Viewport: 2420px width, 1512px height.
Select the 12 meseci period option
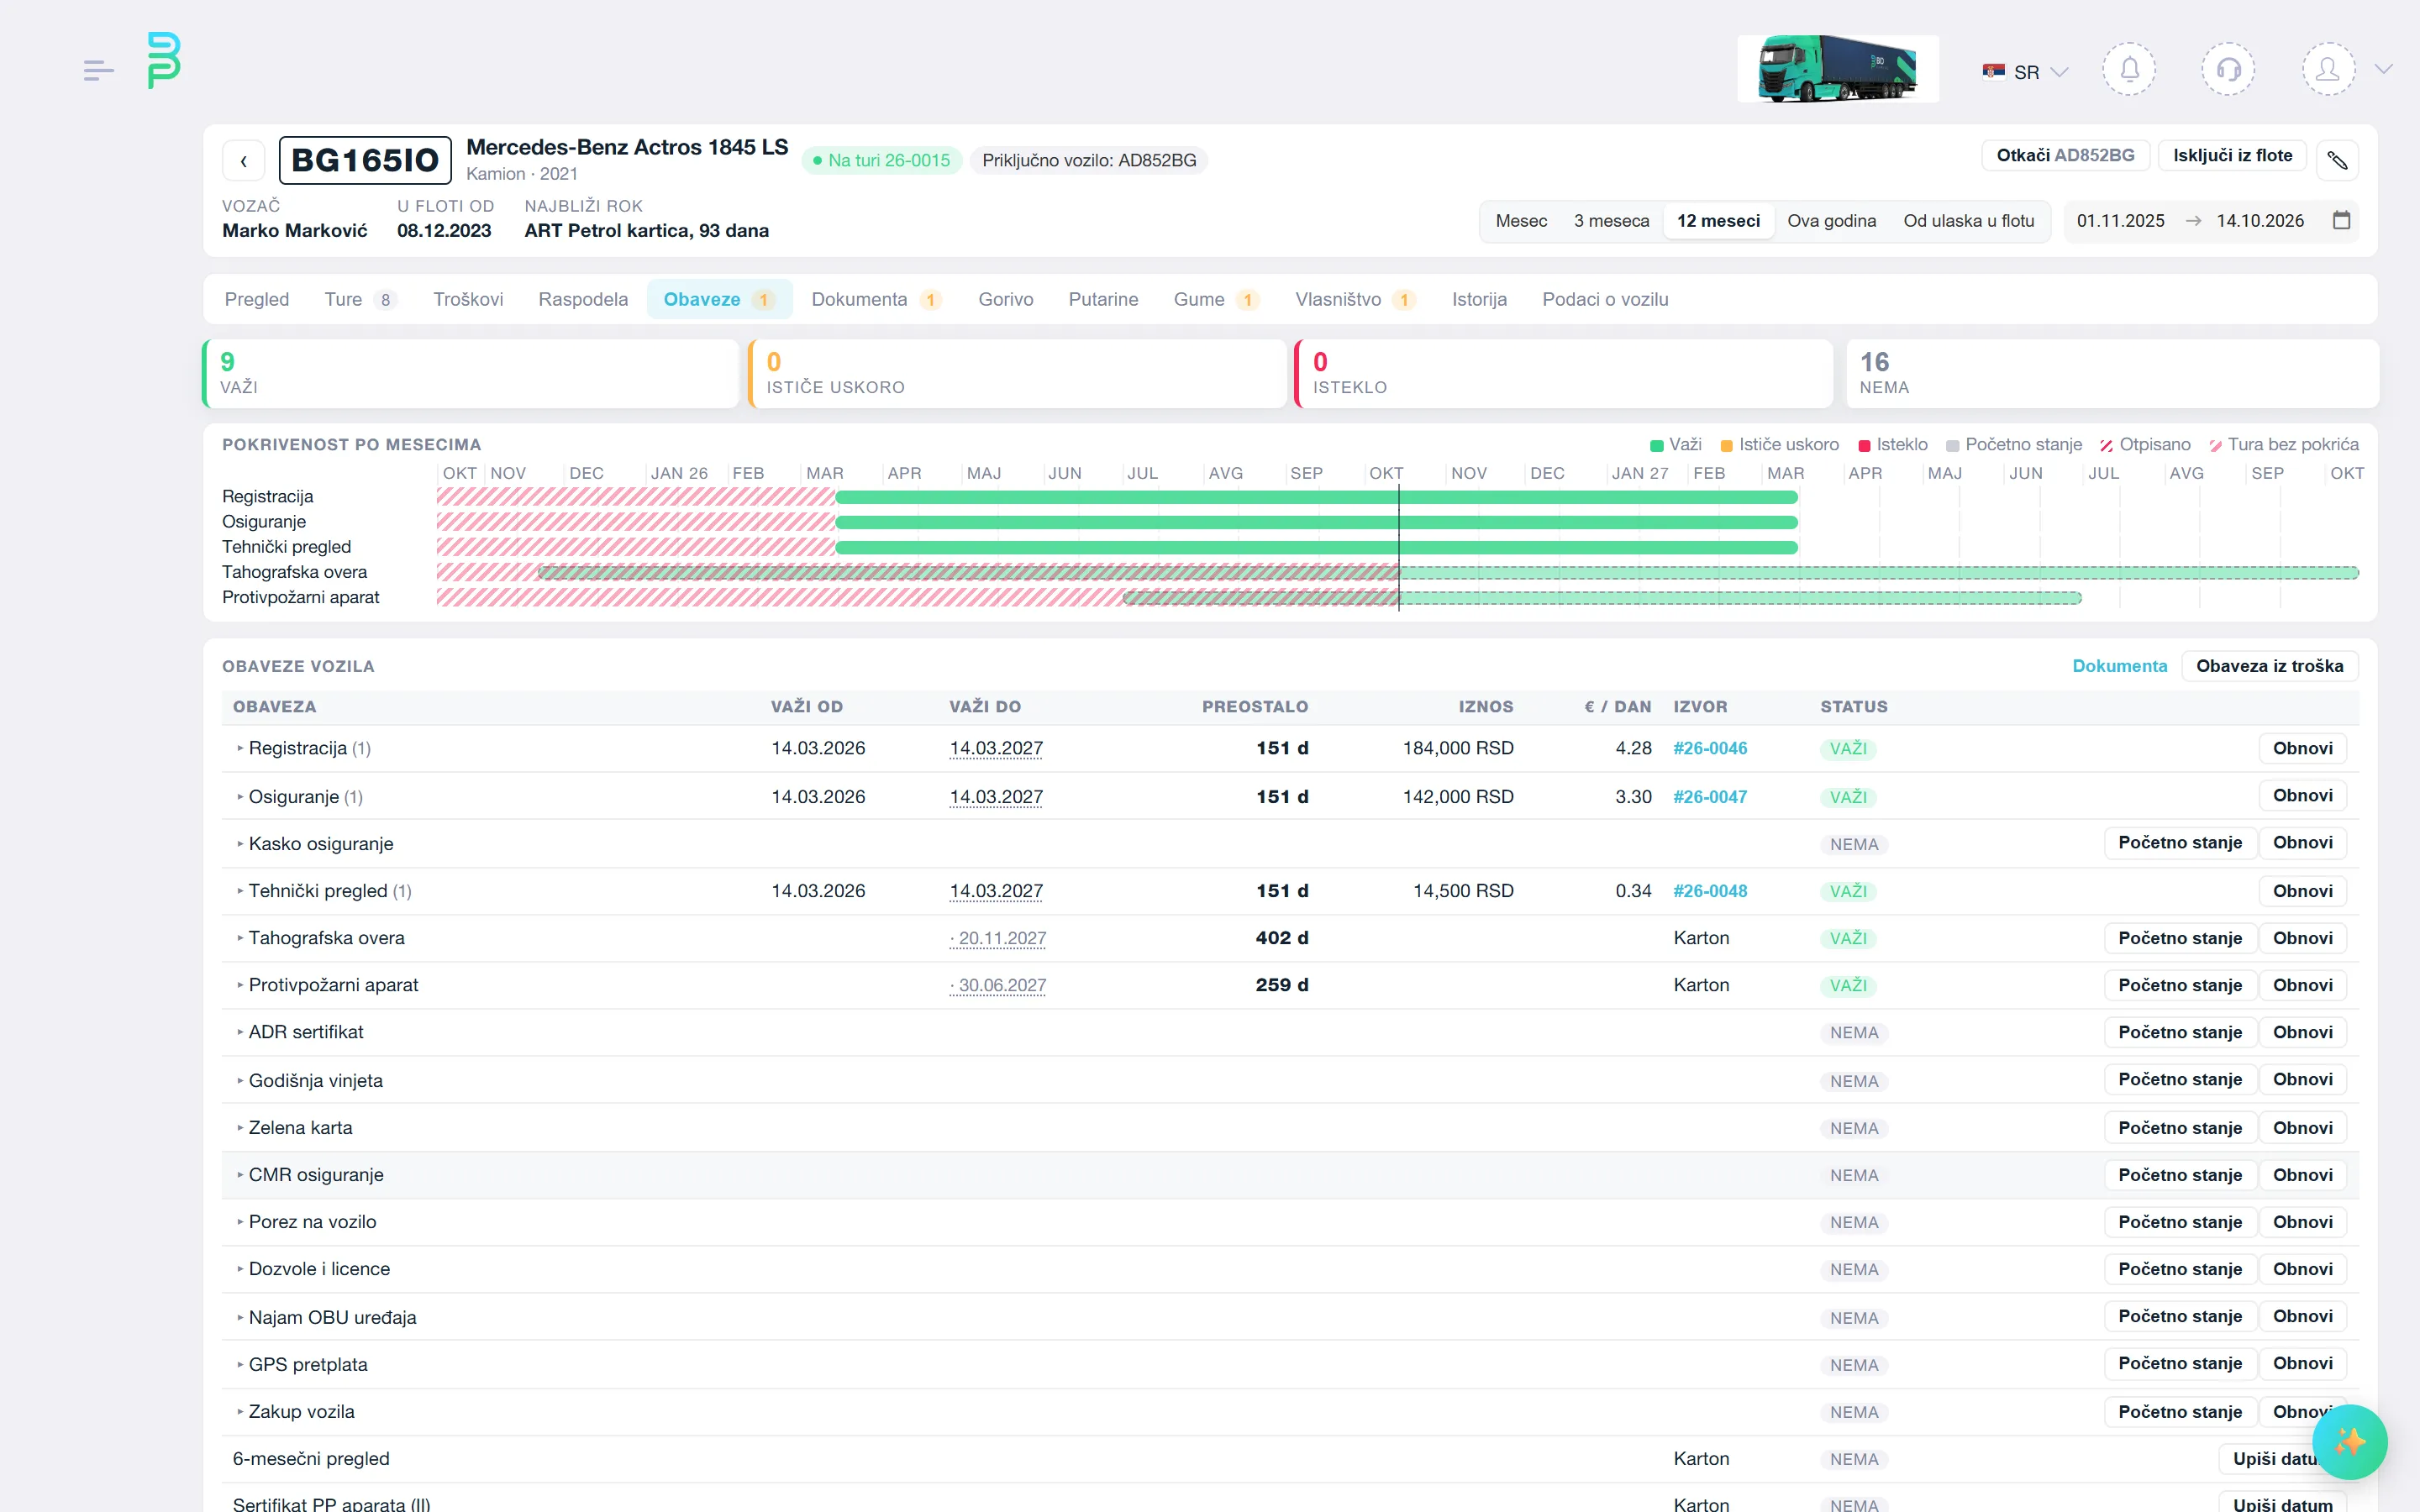coord(1718,221)
